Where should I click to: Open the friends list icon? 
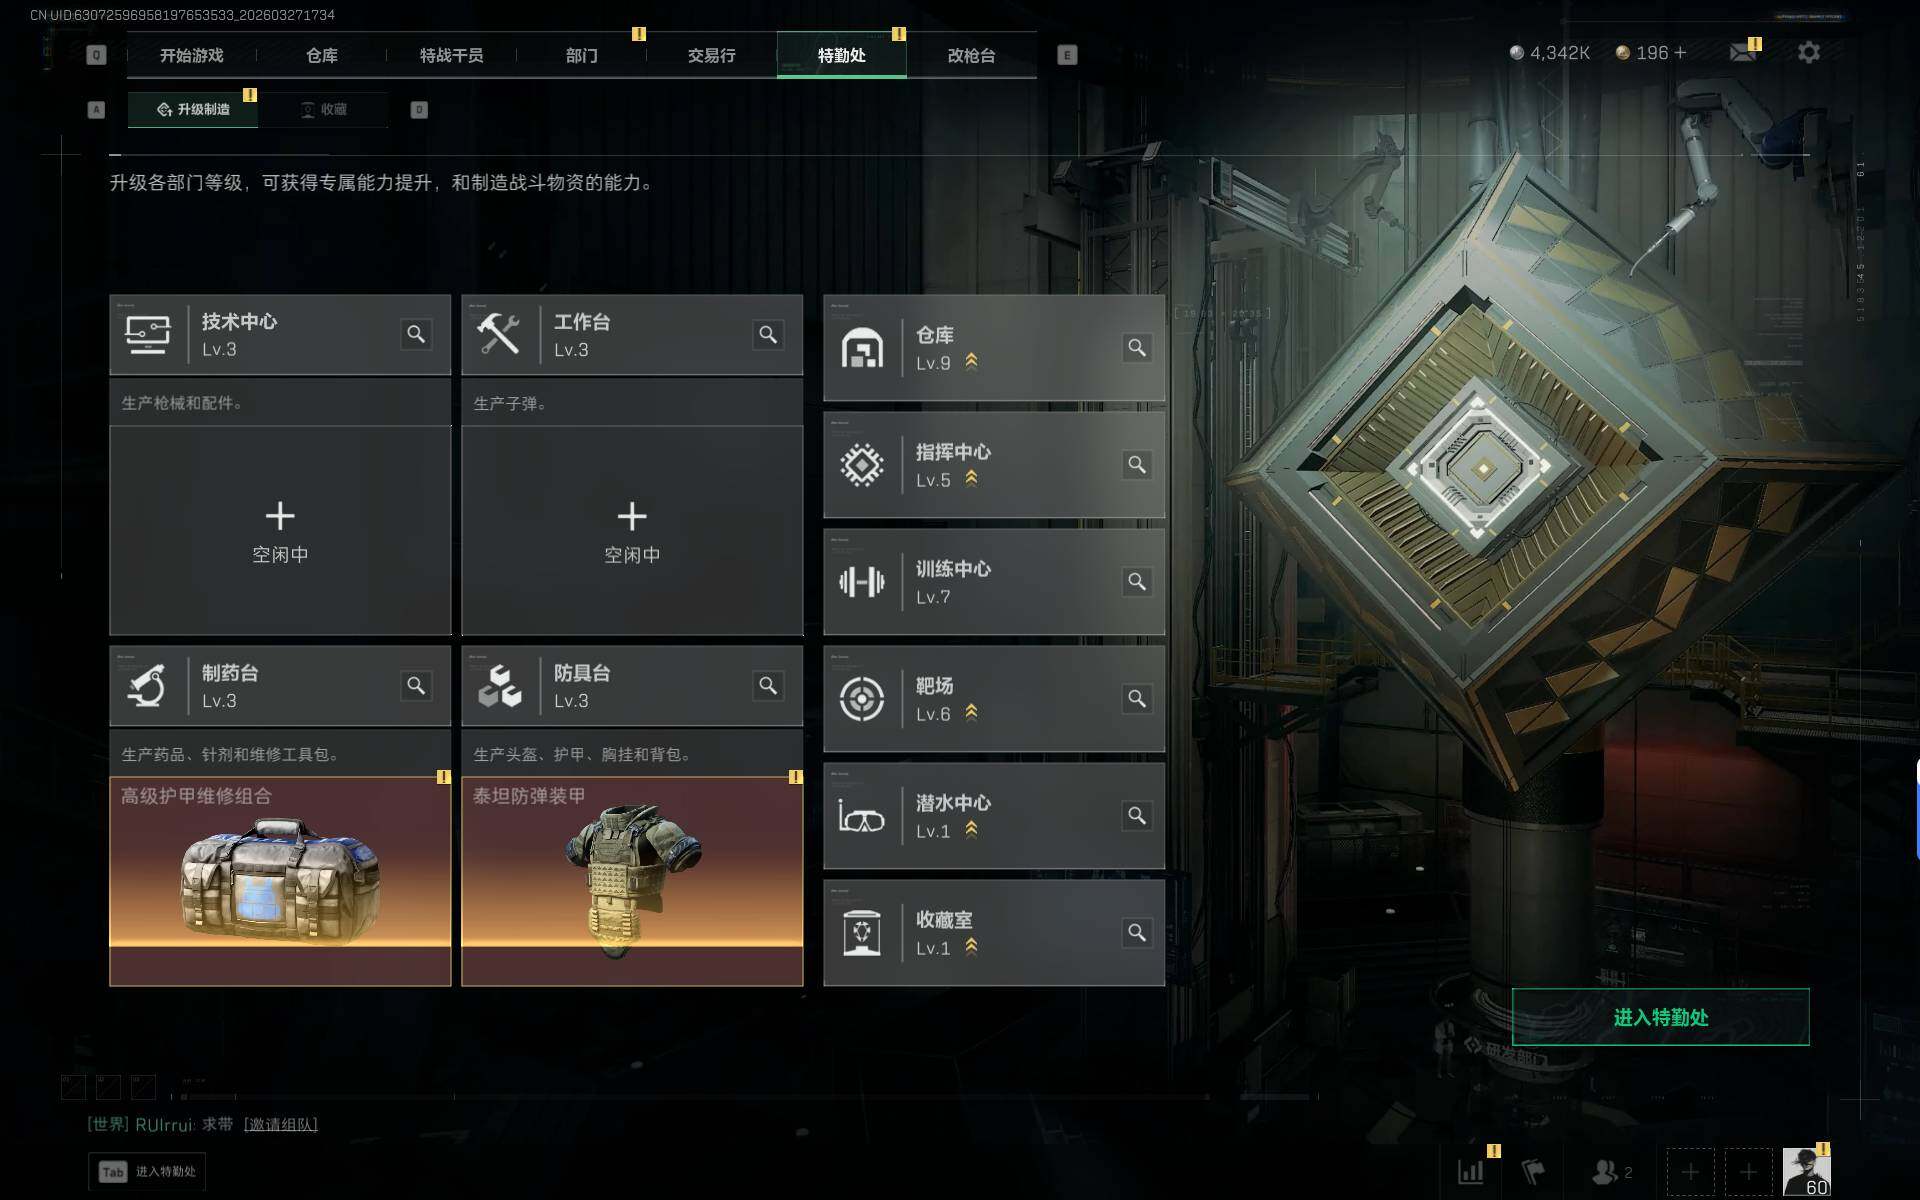(x=1606, y=1171)
